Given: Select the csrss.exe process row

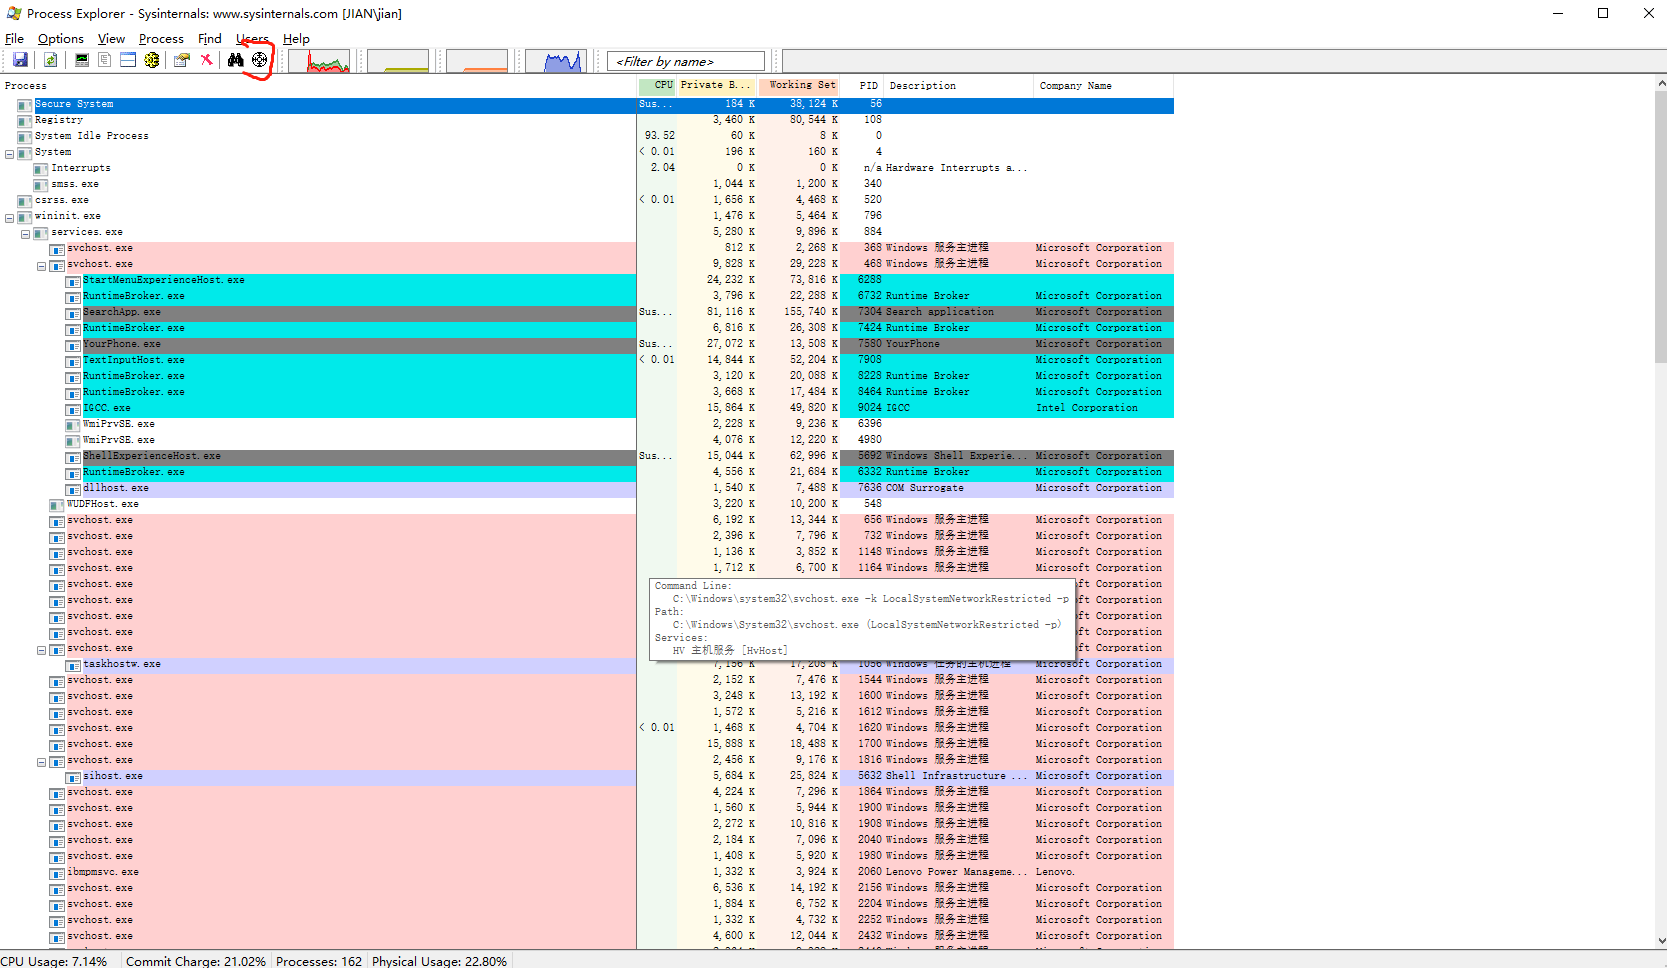Looking at the screenshot, I should 586,200.
